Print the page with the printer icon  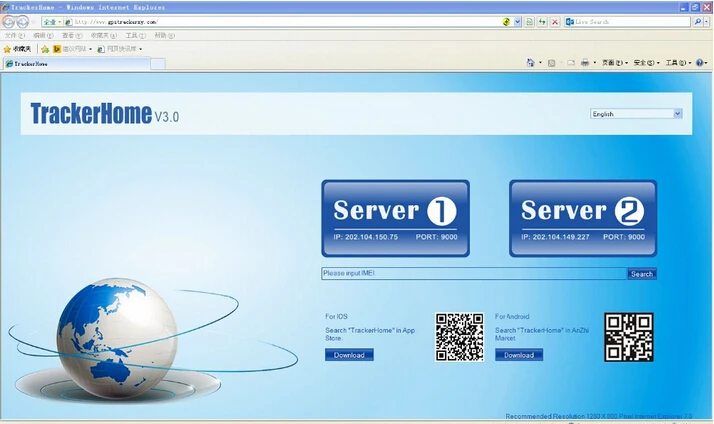(585, 63)
